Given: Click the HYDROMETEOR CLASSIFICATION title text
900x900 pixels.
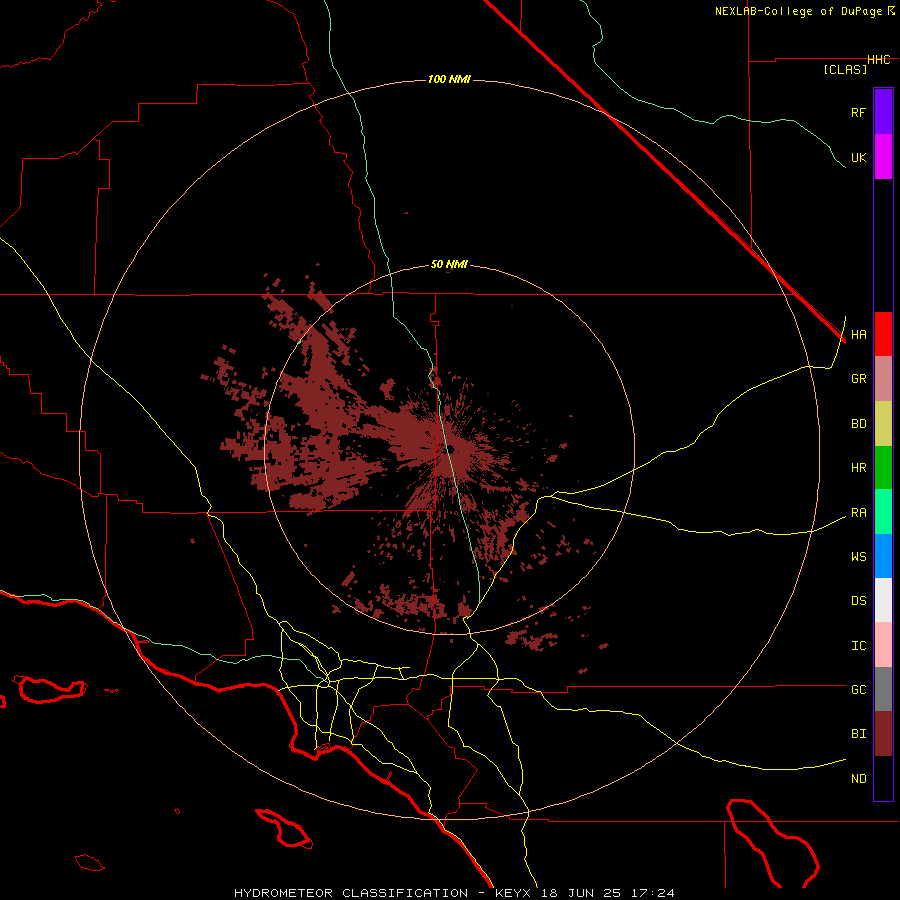Looking at the screenshot, I should [x=351, y=893].
